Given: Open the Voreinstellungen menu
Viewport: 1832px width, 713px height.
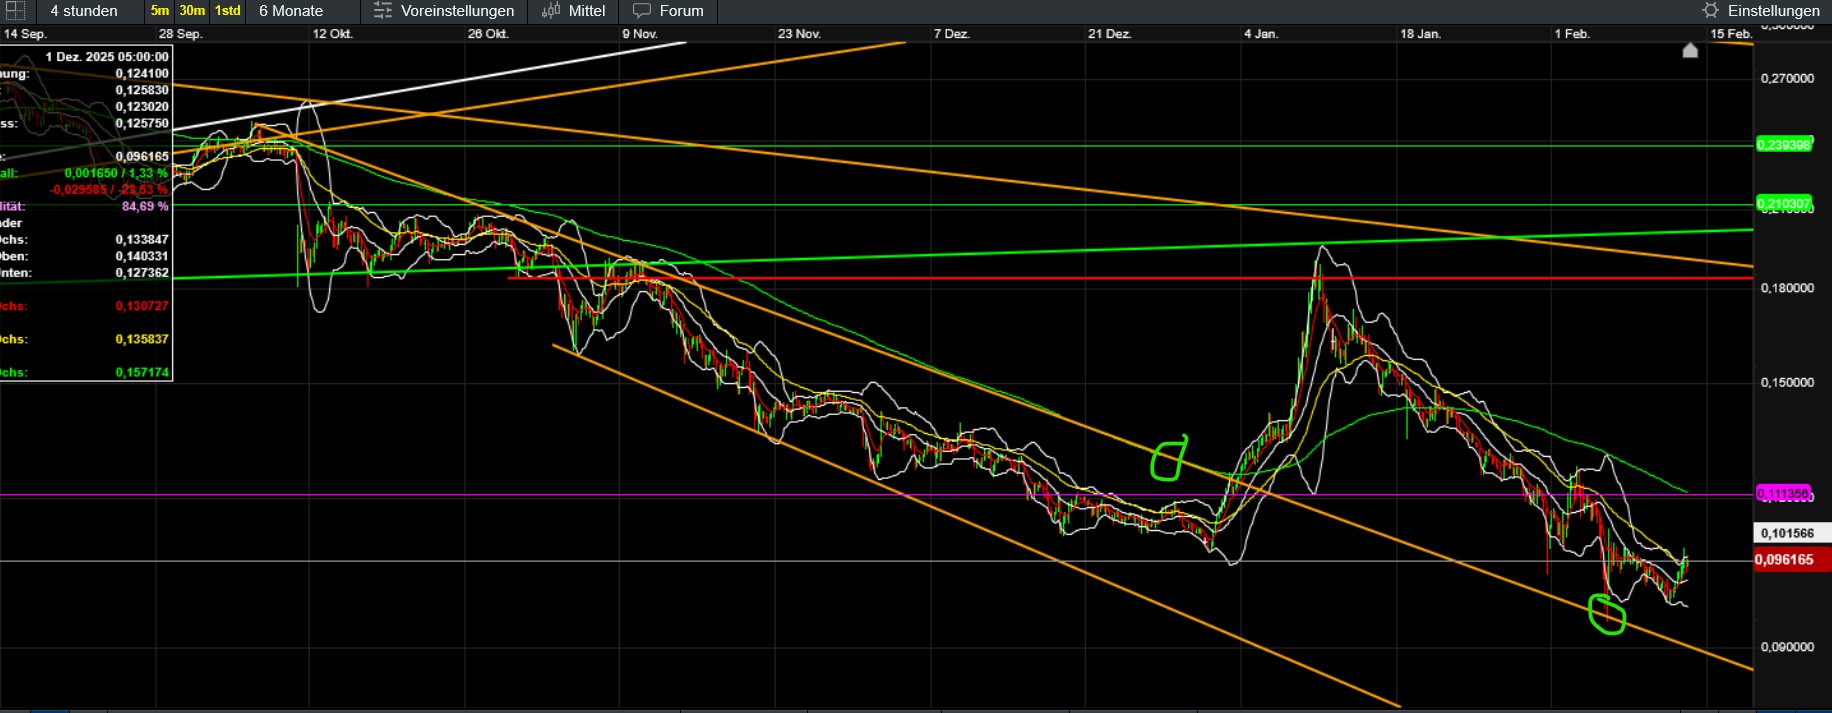Looking at the screenshot, I should pos(457,11).
